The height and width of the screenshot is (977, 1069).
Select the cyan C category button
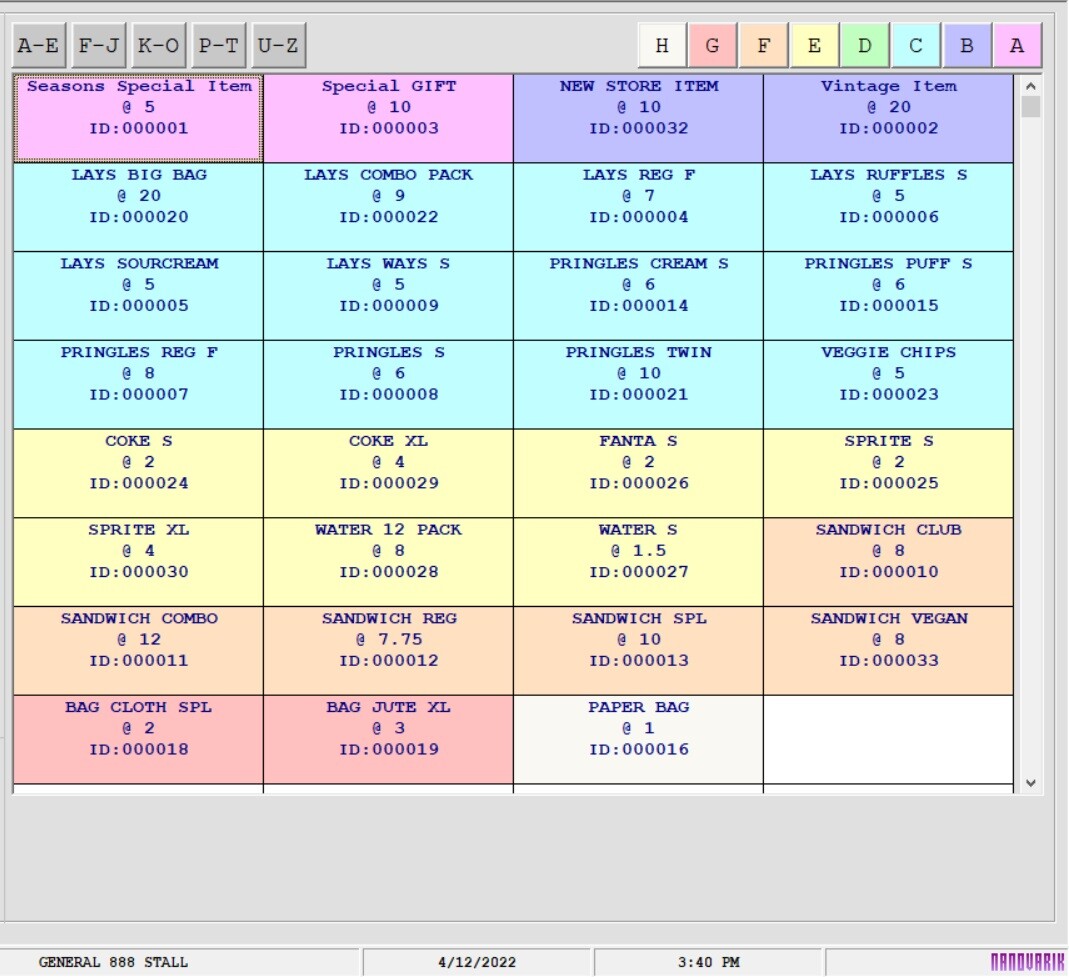pos(916,46)
